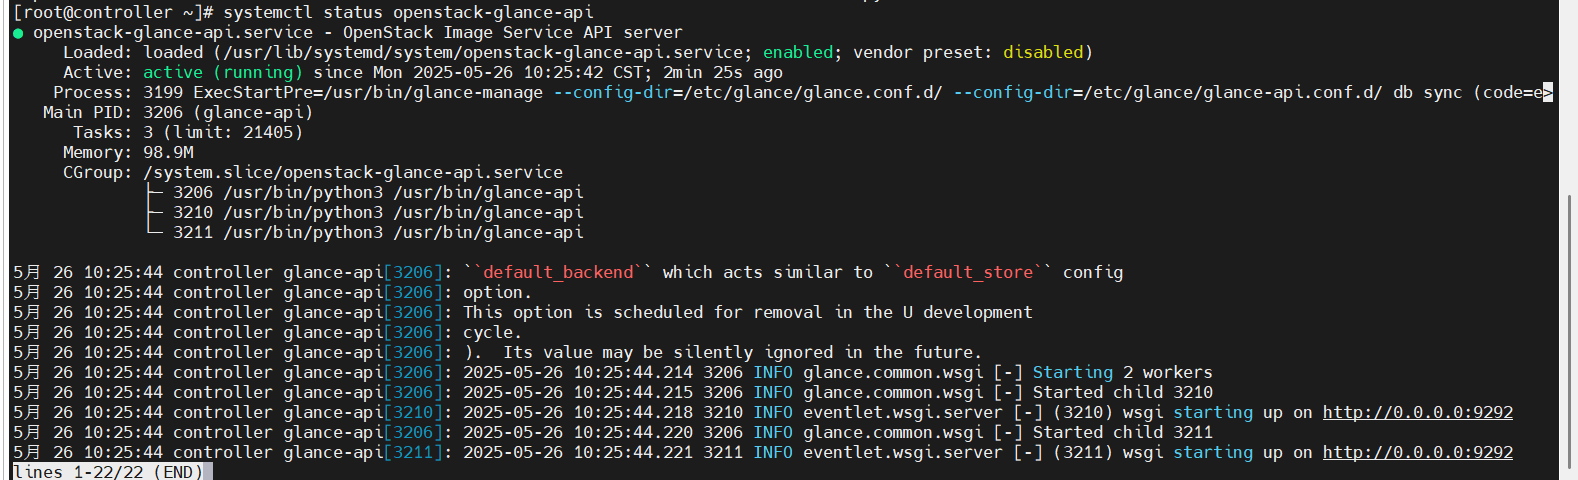Click the CGroup path '/system.slice/openstack-glance-api.service'

pyautogui.click(x=353, y=172)
